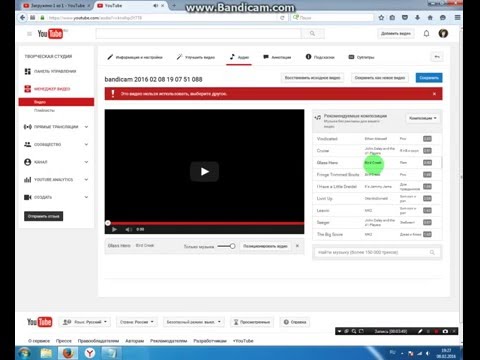Image resolution: width=480 pixels, height=360 pixels.
Task: Open the YouTube hamburger guide menu
Action: click(x=29, y=34)
